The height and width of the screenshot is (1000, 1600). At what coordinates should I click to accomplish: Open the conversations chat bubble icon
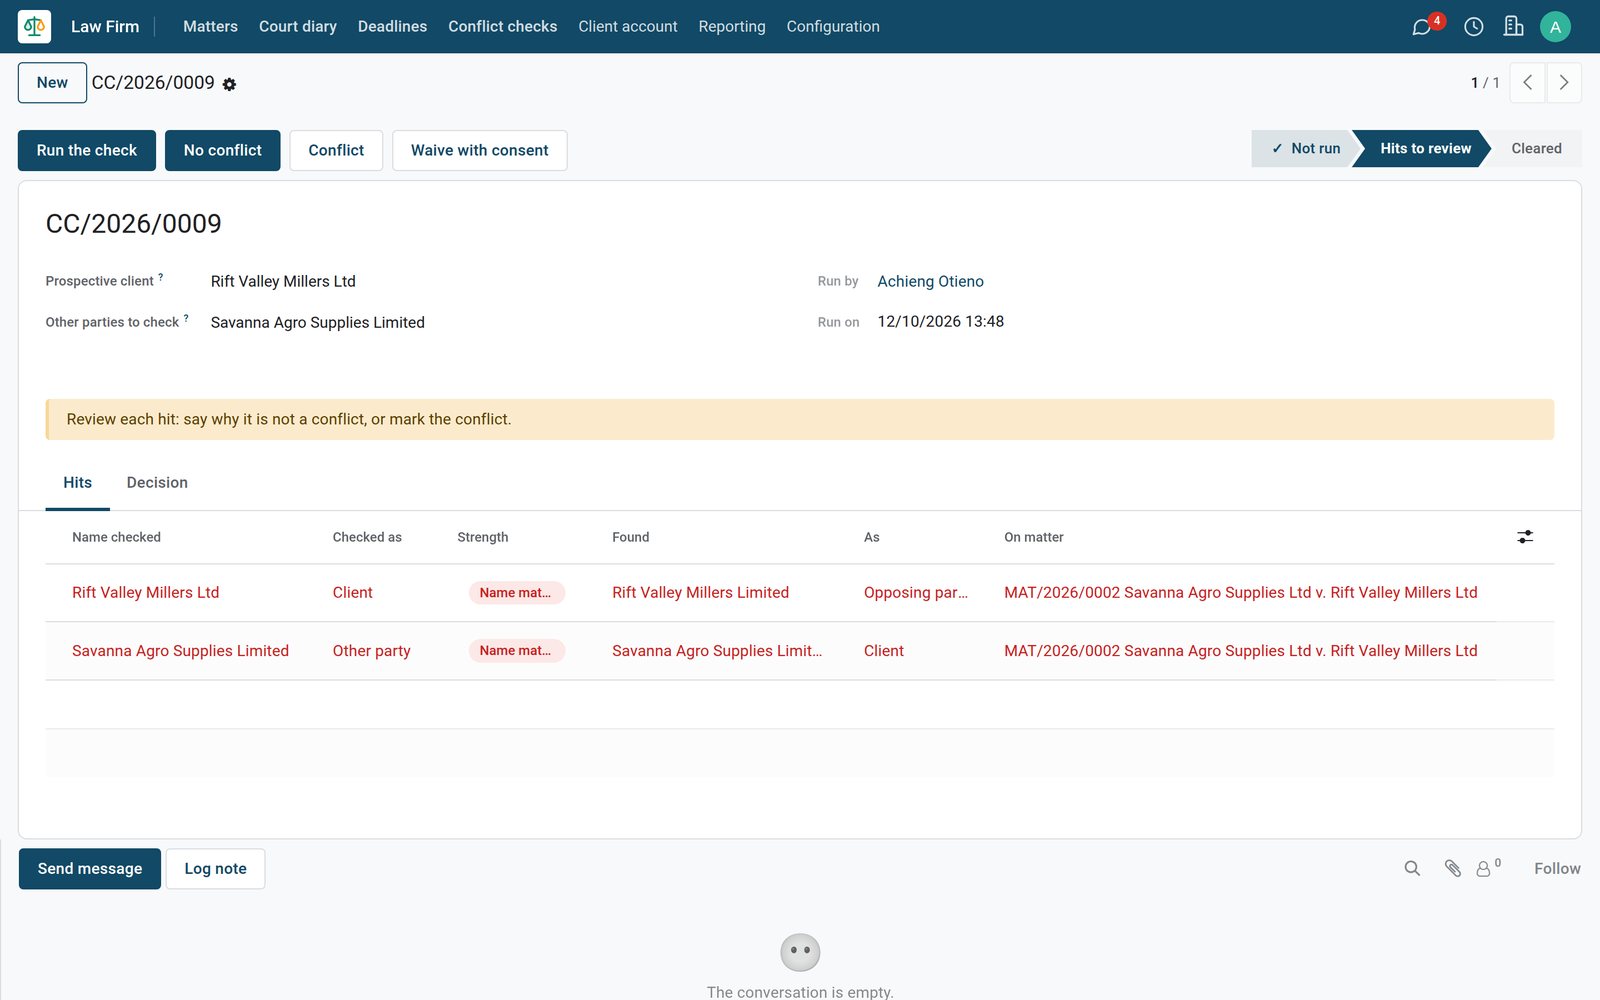point(1421,27)
